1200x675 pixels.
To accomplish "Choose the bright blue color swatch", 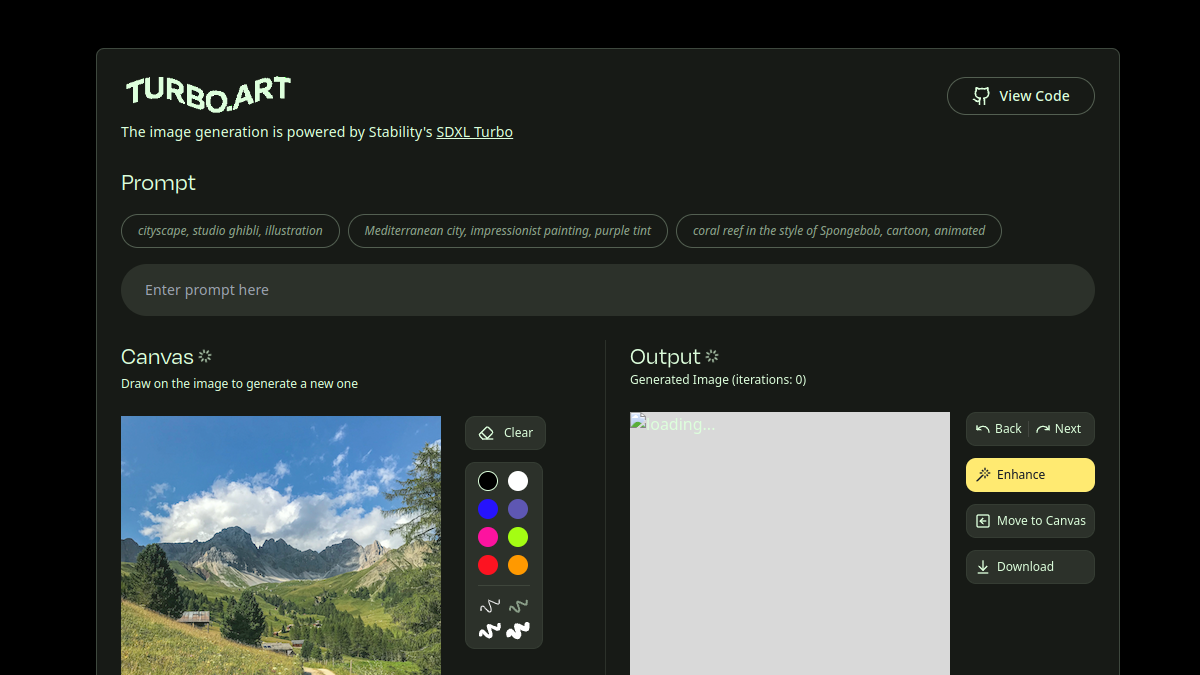I will point(488,509).
